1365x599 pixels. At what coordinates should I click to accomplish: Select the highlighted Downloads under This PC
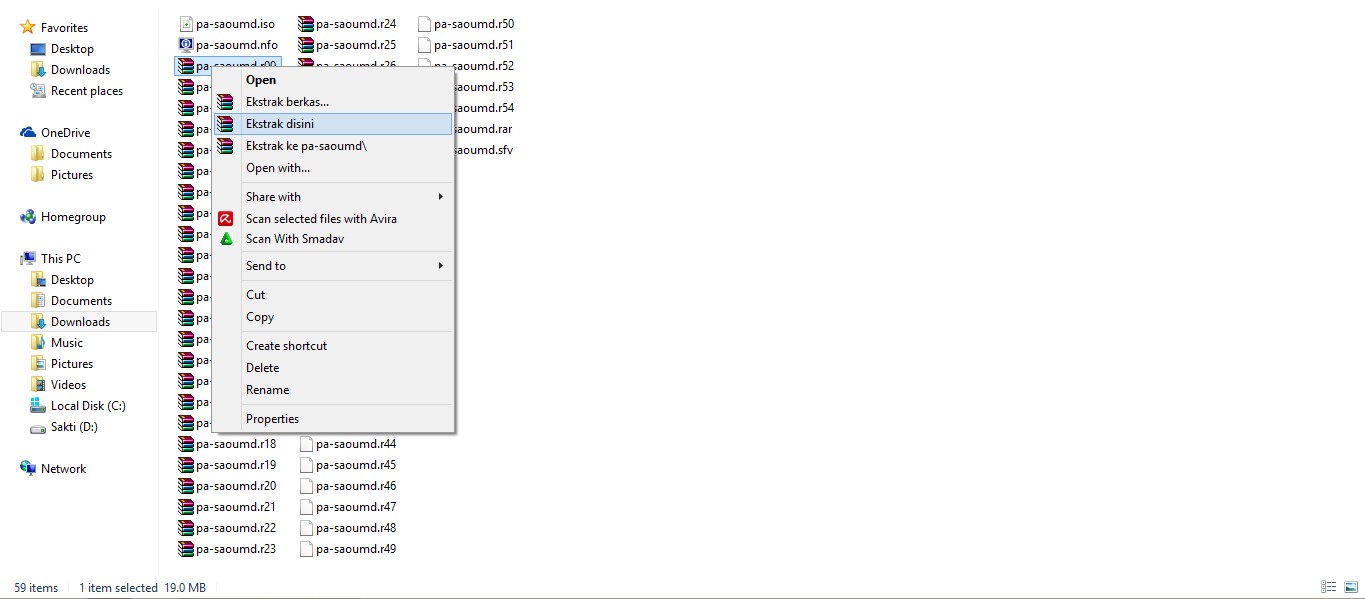point(80,321)
